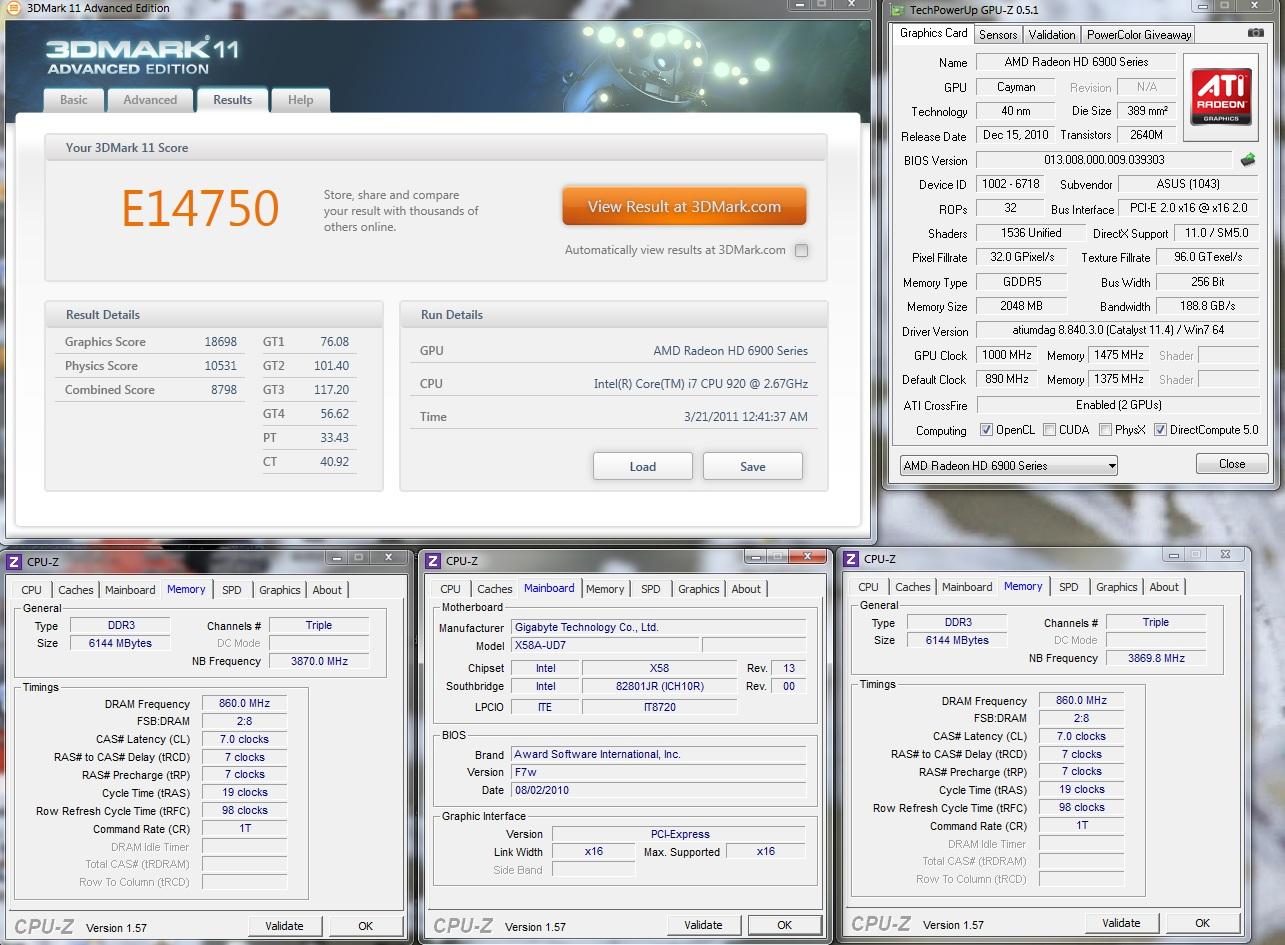1285x945 pixels.
Task: Select the Graphics Card tab in GPU-Z
Action: tap(934, 33)
